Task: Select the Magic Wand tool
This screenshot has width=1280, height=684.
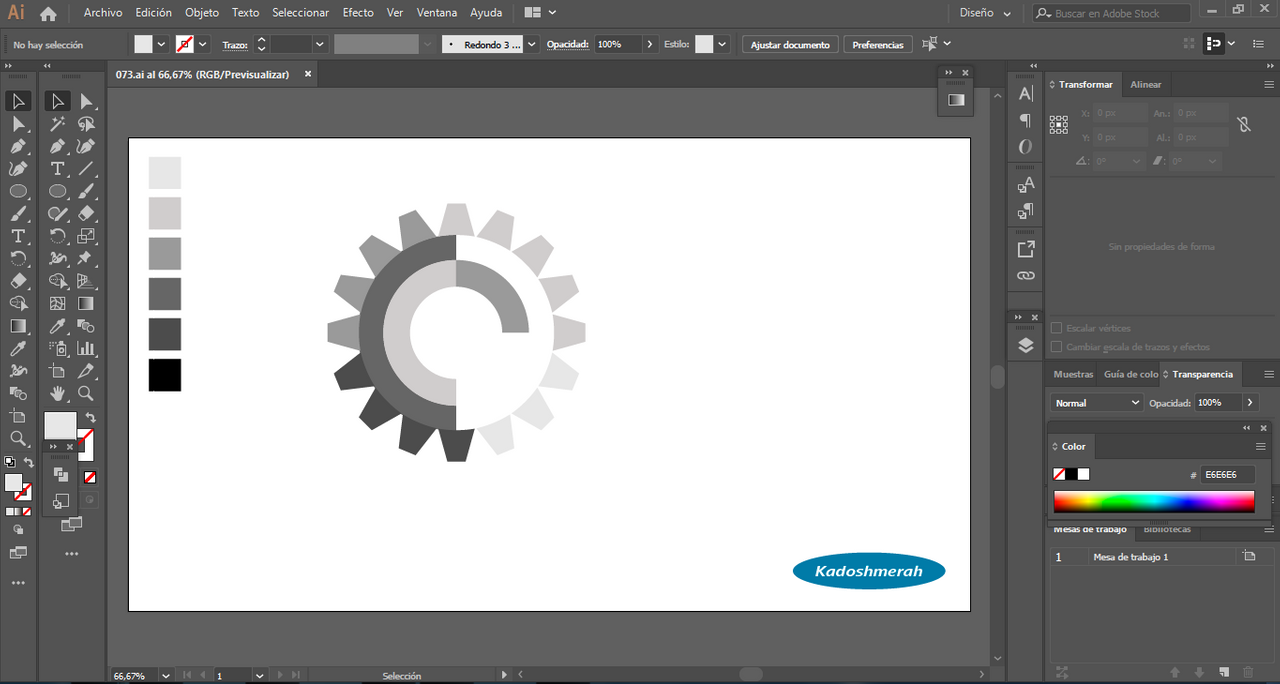Action: tap(58, 123)
